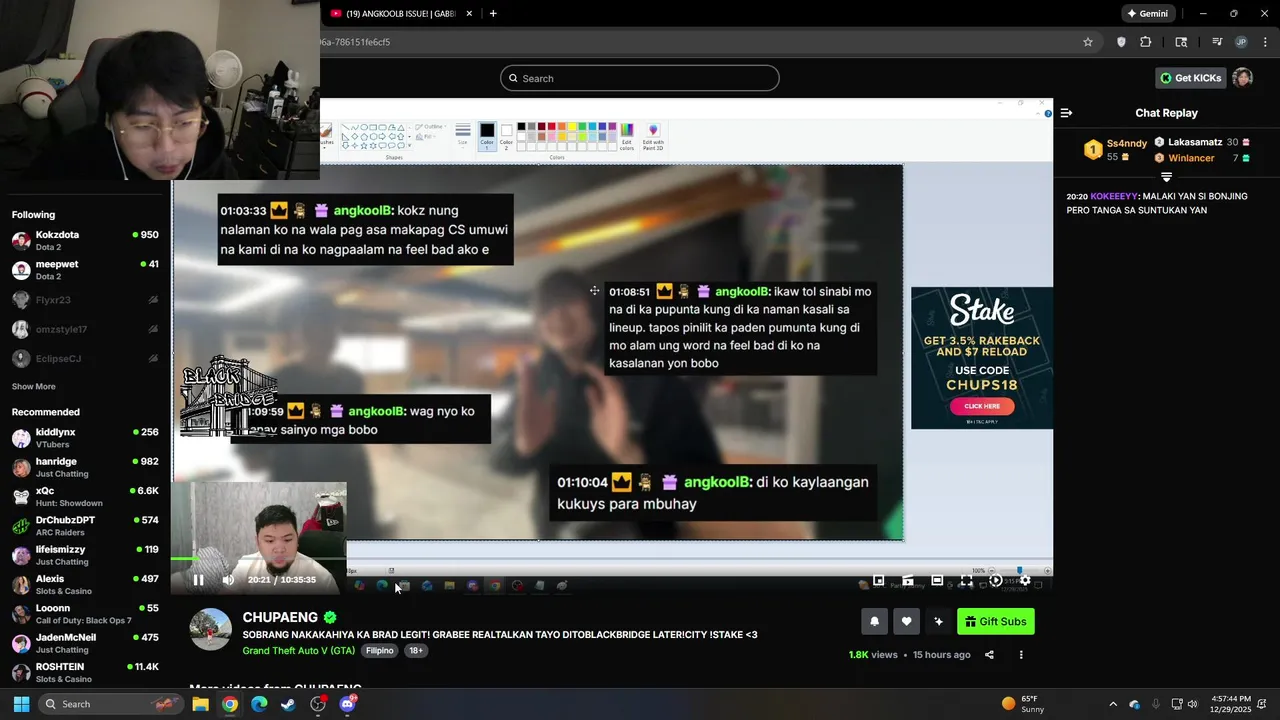This screenshot has width=1280, height=720.
Task: Open hanridge in Recommended channels
Action: pos(85,467)
